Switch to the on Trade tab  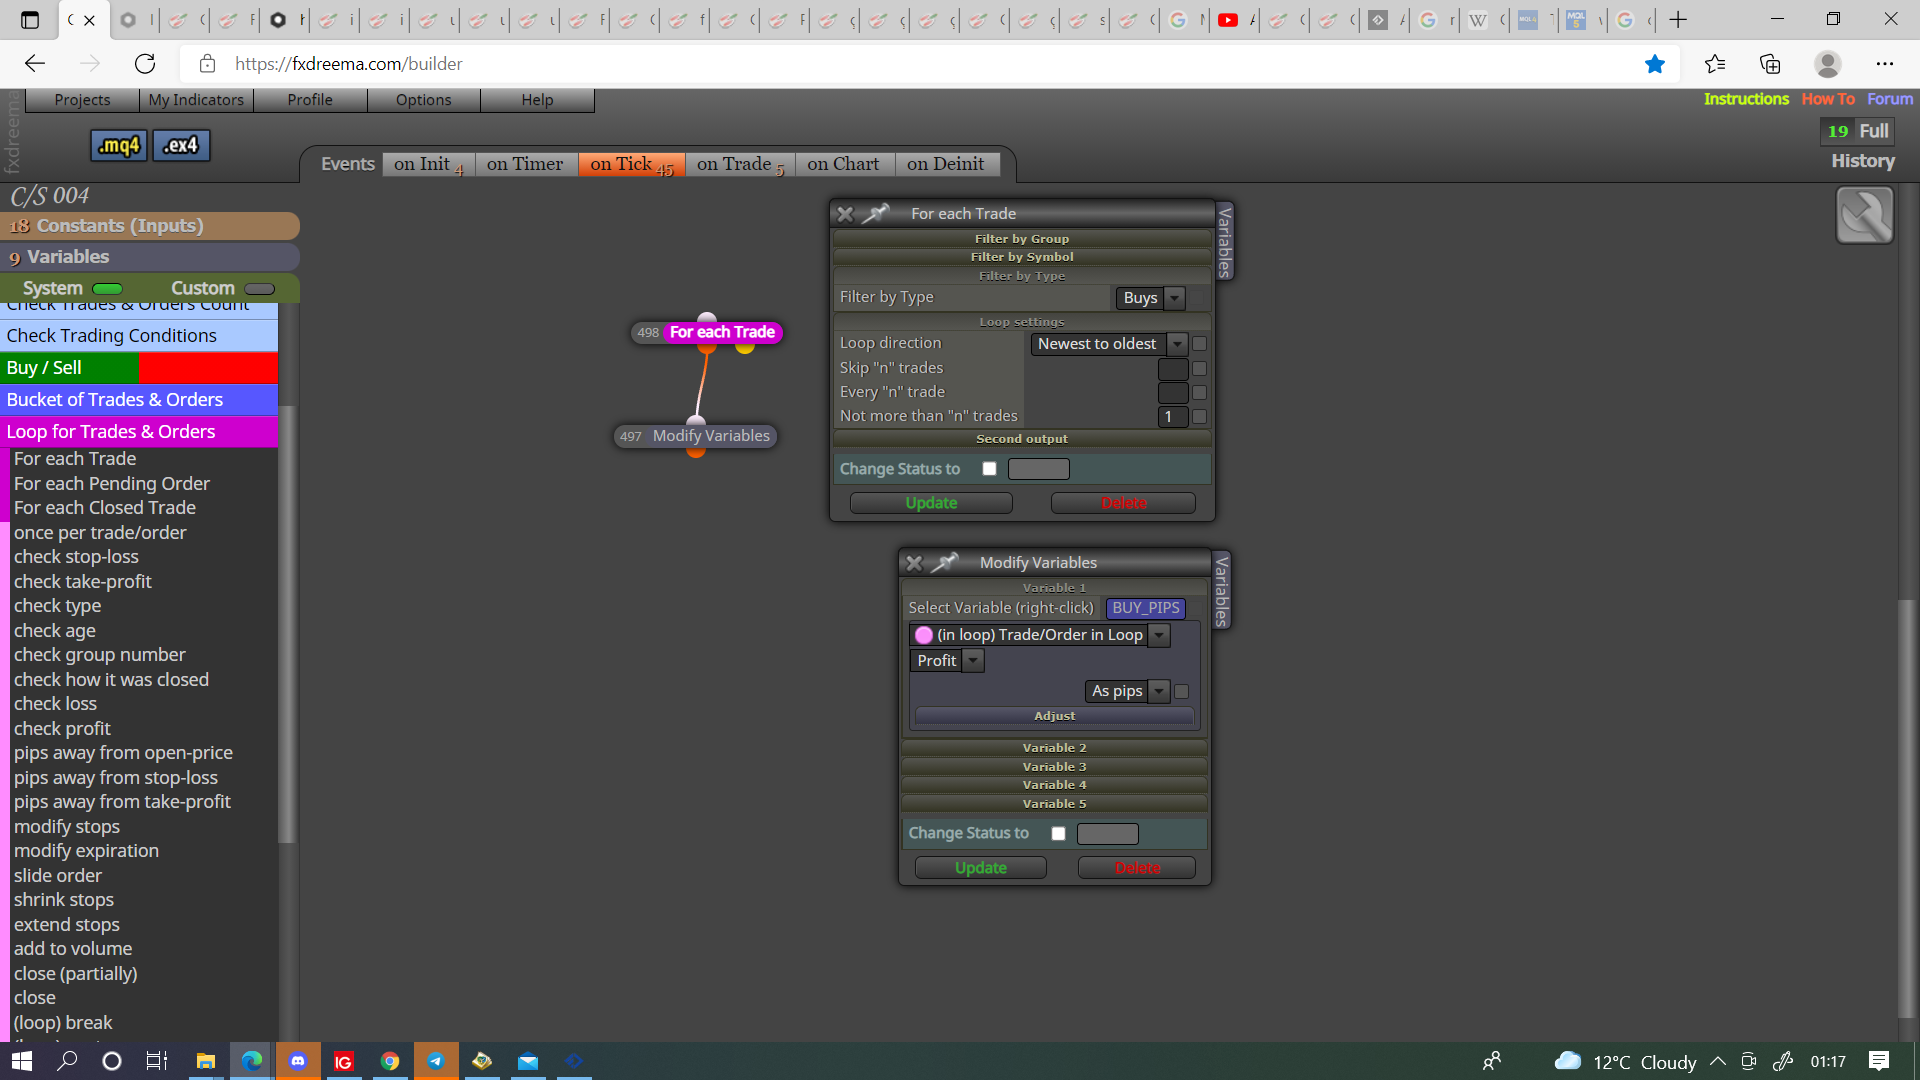tap(740, 165)
